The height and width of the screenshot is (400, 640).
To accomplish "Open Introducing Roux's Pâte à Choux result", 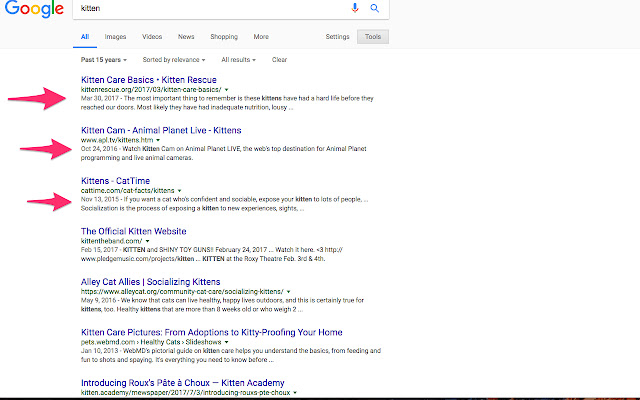I will tap(182, 383).
